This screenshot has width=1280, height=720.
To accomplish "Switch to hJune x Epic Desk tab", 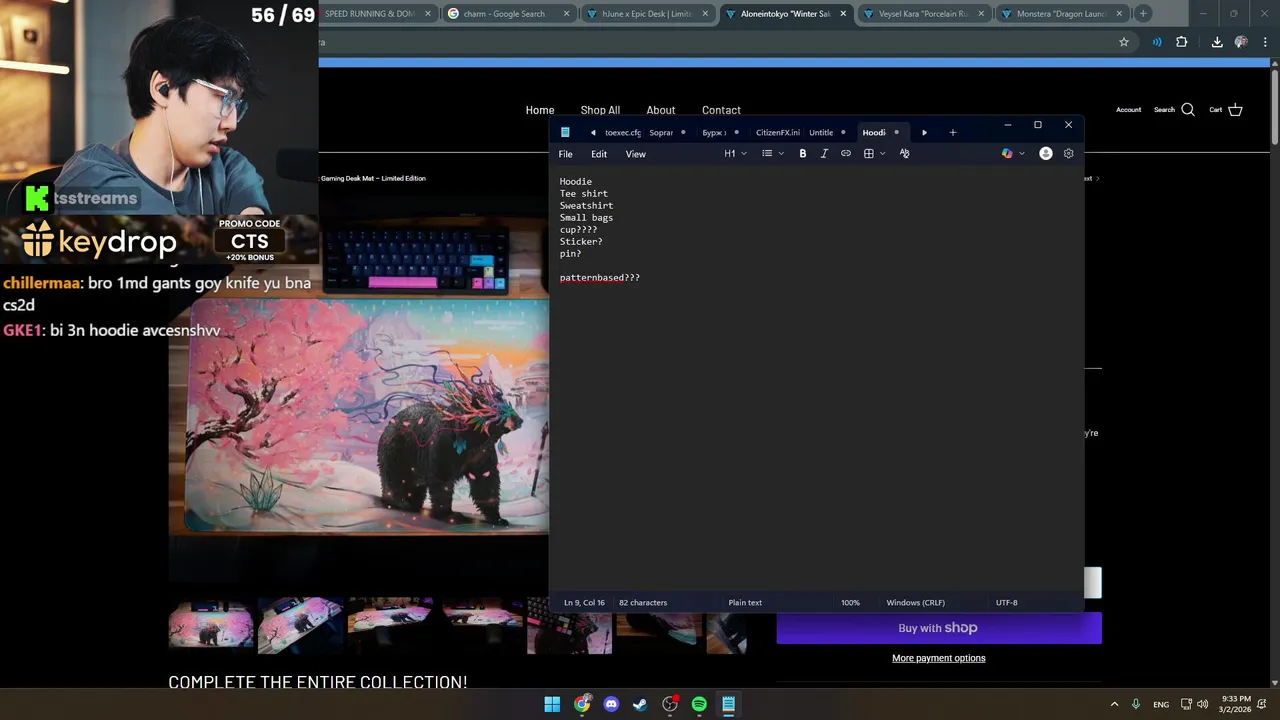I will click(646, 14).
